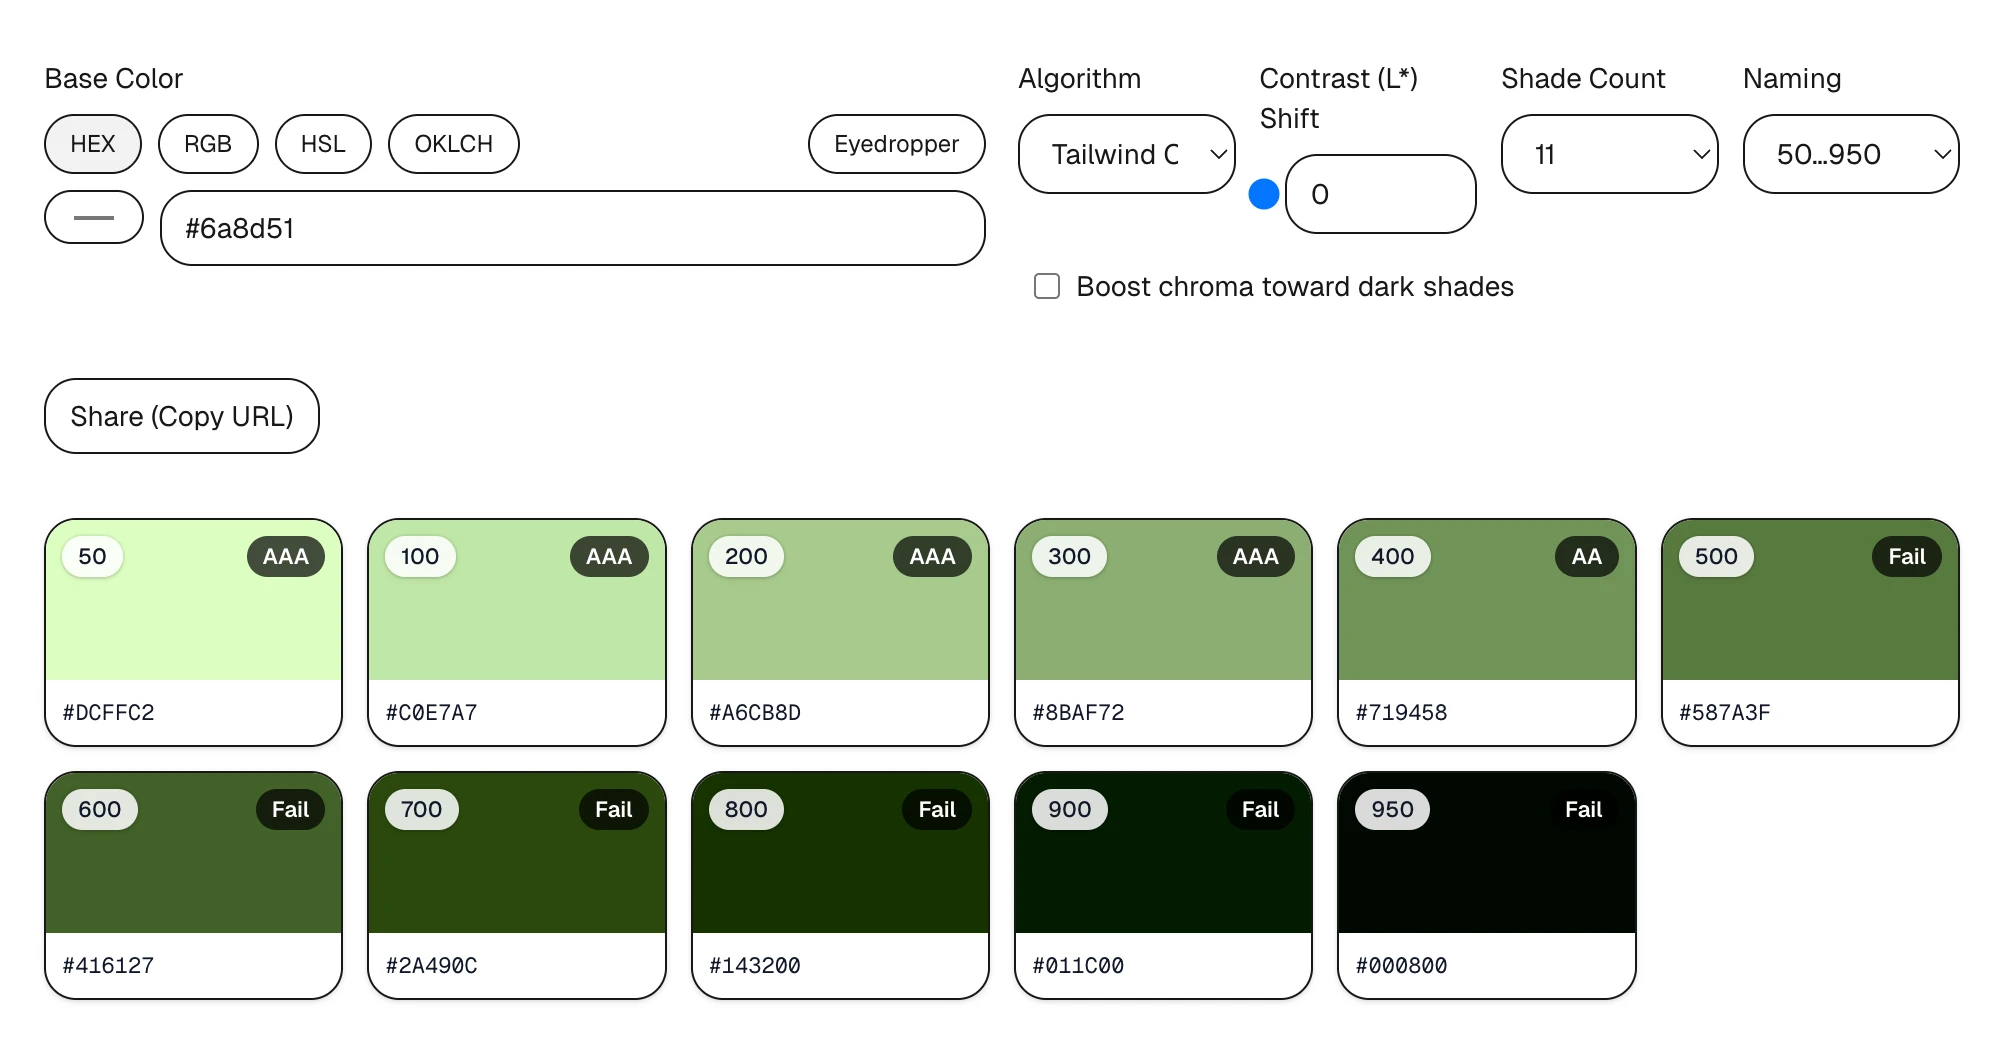
Task: Select the 700 shade swatch #2A490C
Action: [516, 873]
